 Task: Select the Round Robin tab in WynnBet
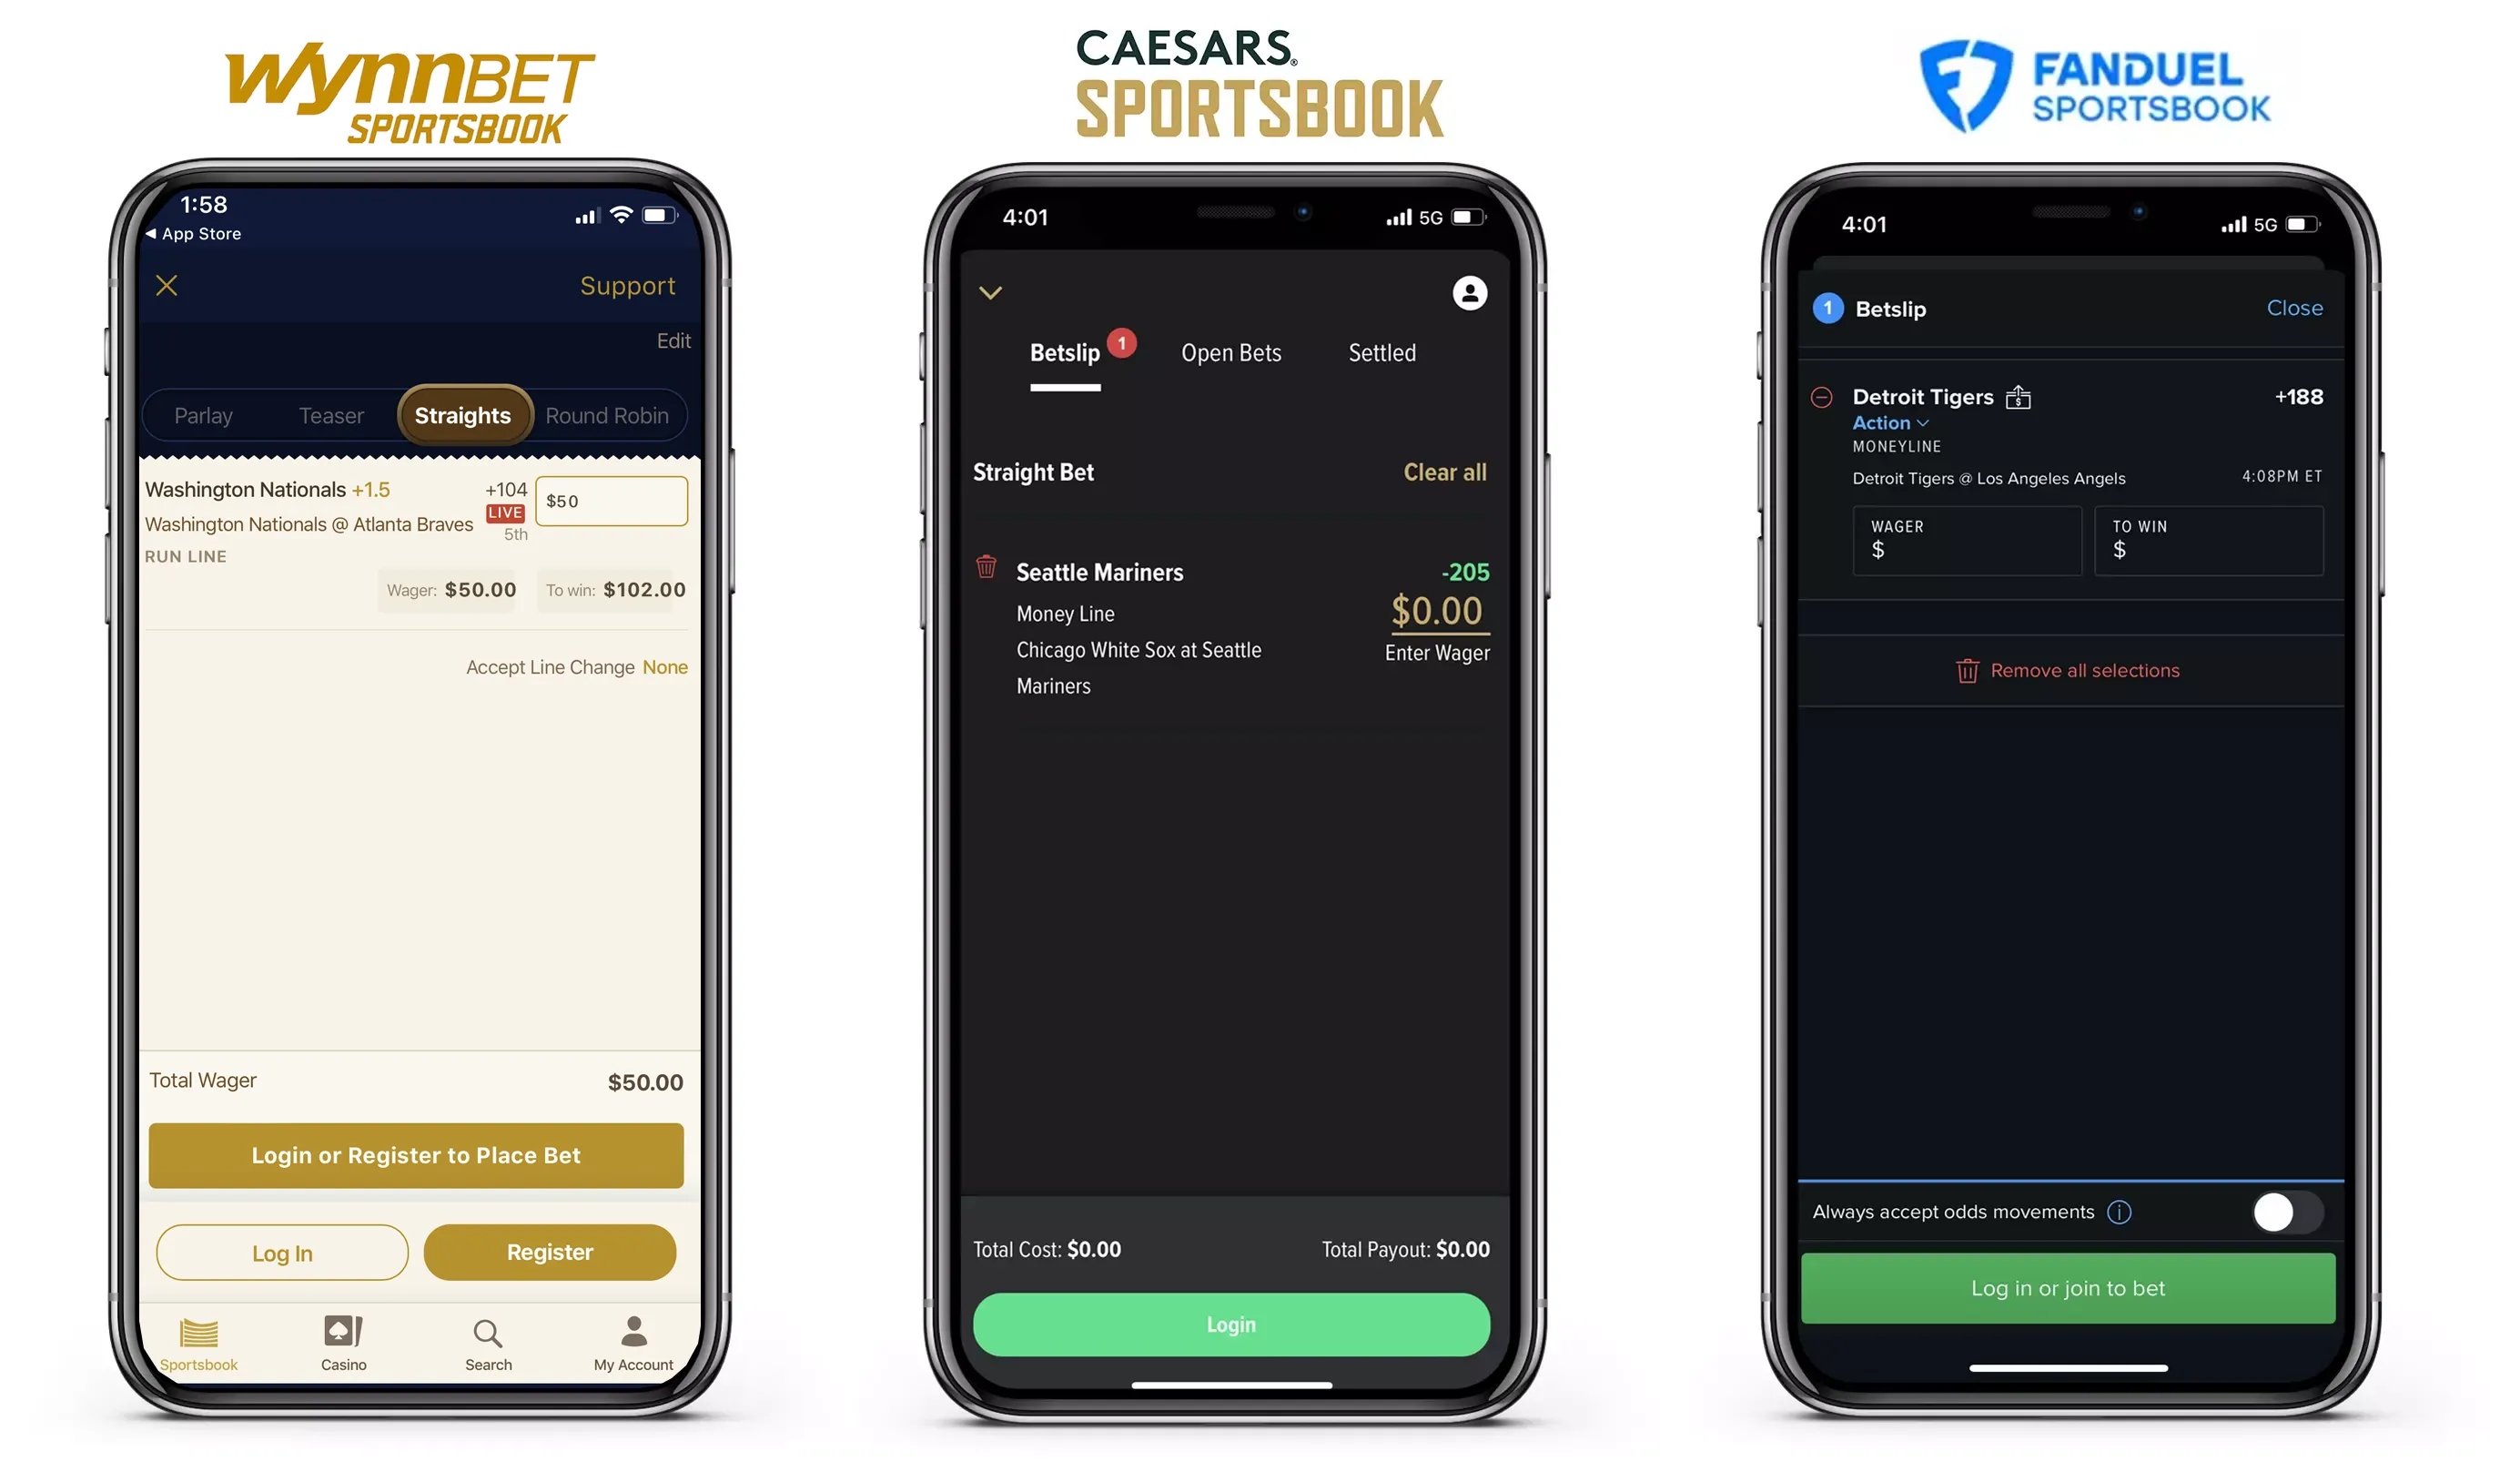[x=609, y=414]
